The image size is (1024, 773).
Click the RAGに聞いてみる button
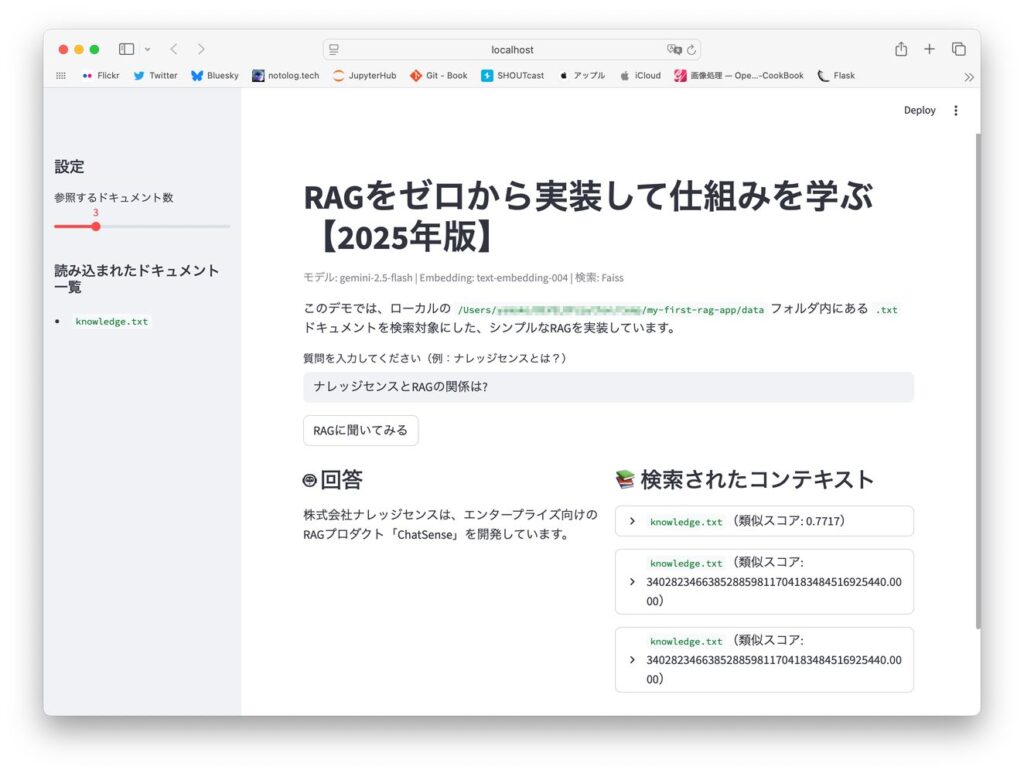360,430
